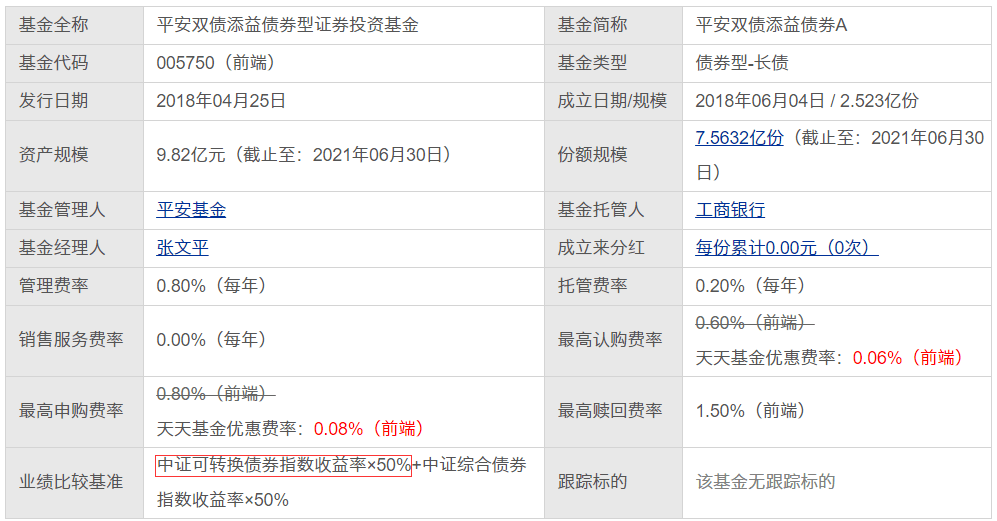Image resolution: width=997 pixels, height=521 pixels.
Task: Select the asset size 9.82亿元 value
Action: pos(191,155)
